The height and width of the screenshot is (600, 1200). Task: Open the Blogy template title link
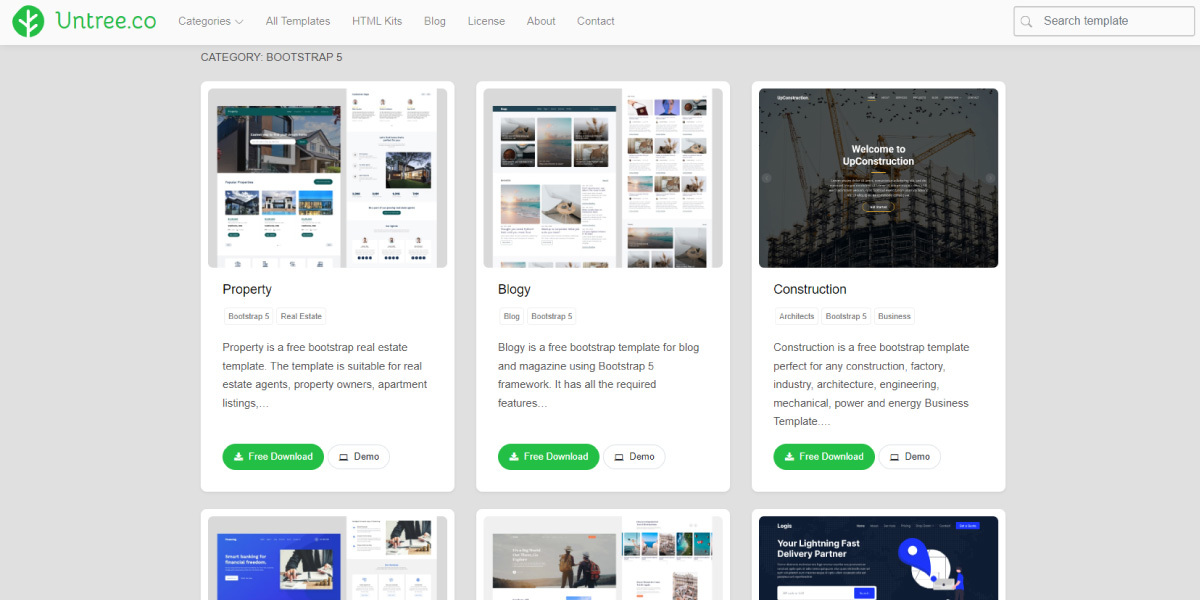point(514,290)
